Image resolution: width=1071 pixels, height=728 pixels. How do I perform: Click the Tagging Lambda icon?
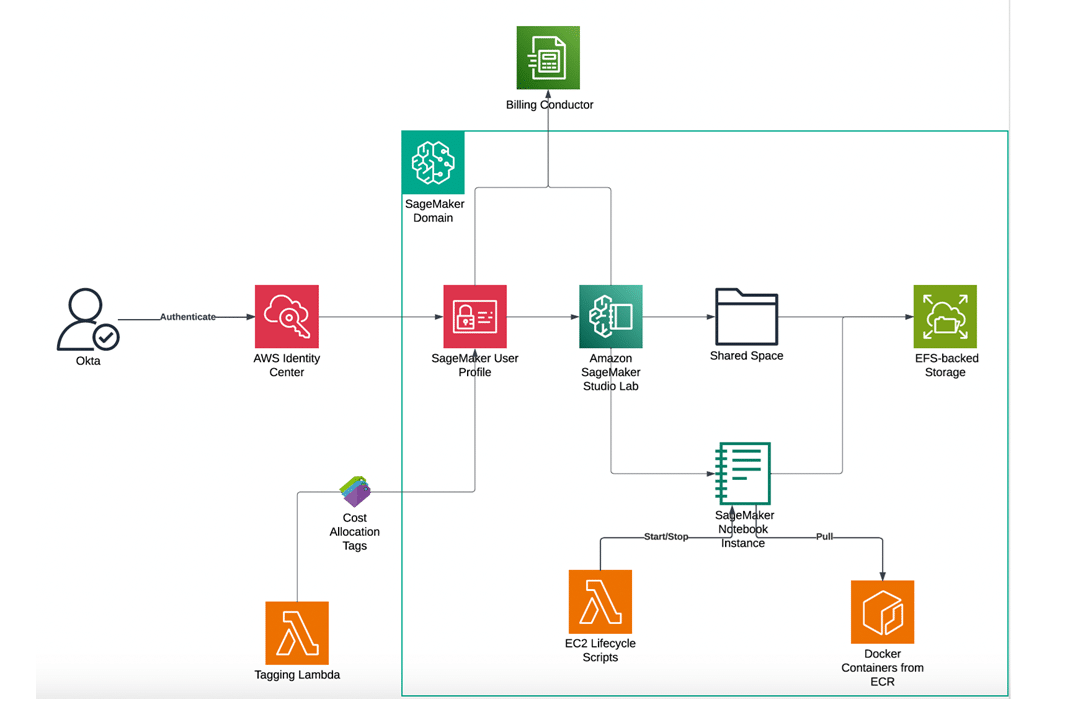point(297,632)
